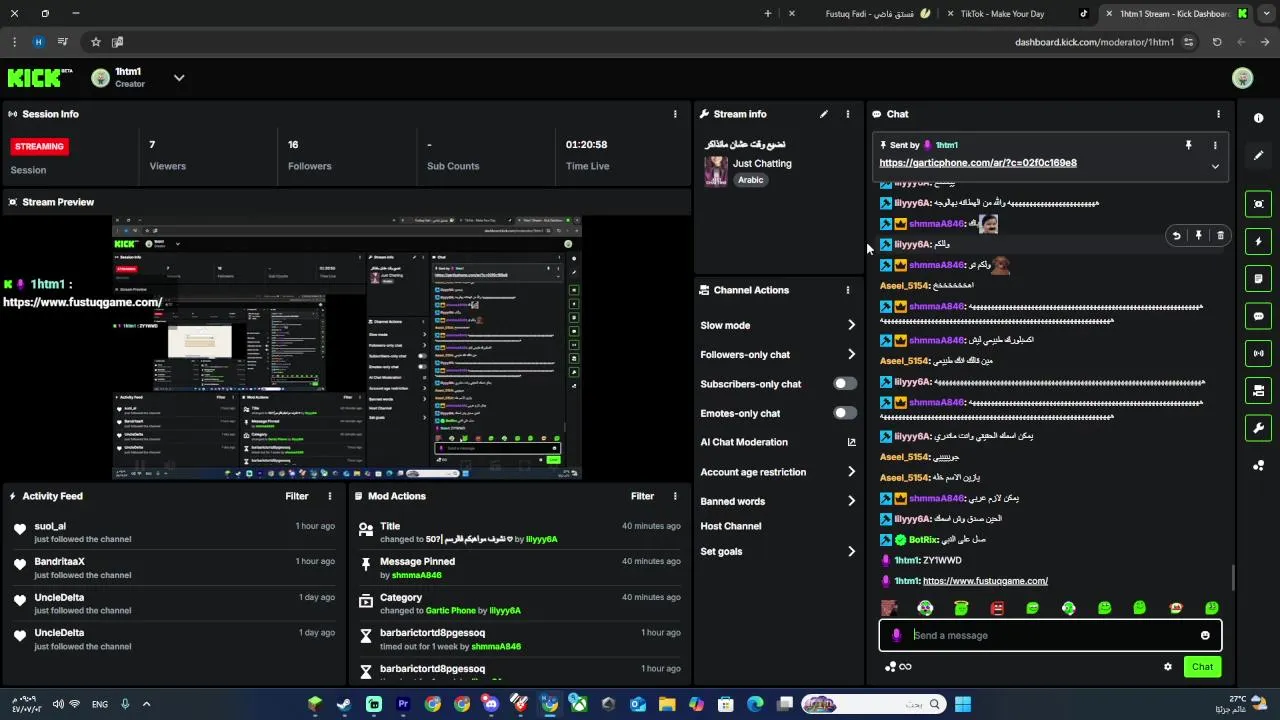The width and height of the screenshot is (1280, 720).
Task: Open the info icon in right sidebar
Action: tap(1258, 118)
